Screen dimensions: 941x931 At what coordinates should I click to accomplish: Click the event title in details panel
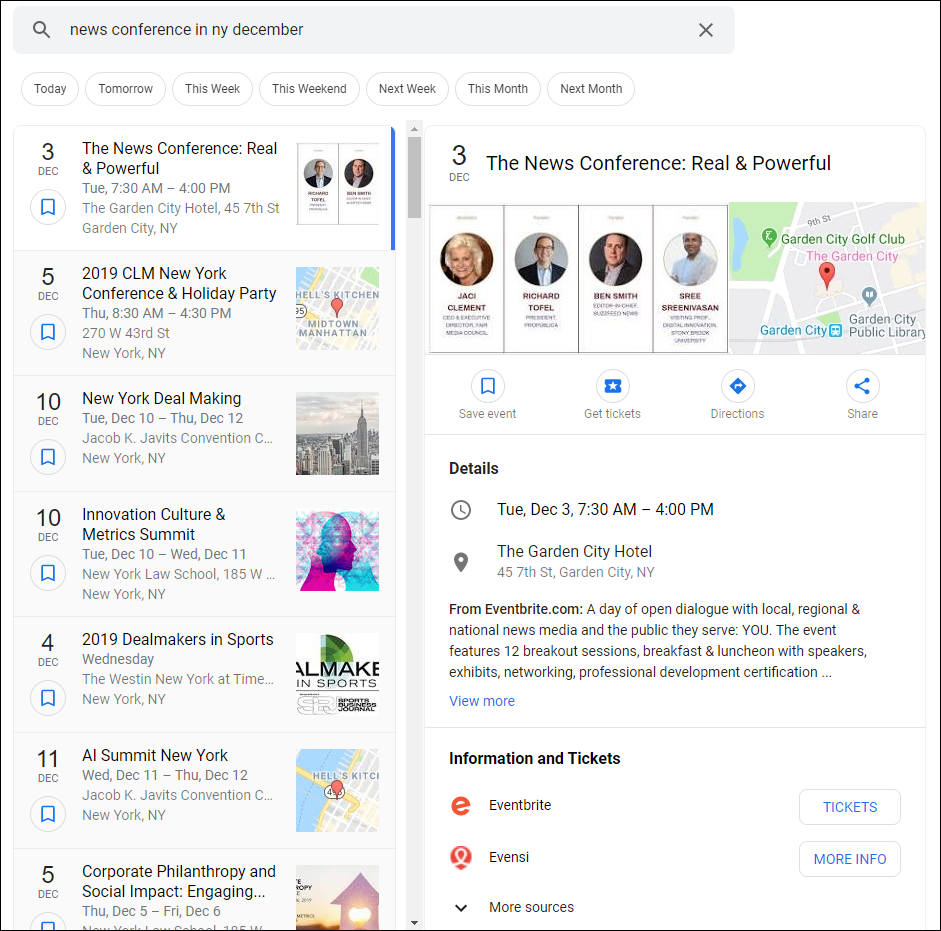click(658, 163)
